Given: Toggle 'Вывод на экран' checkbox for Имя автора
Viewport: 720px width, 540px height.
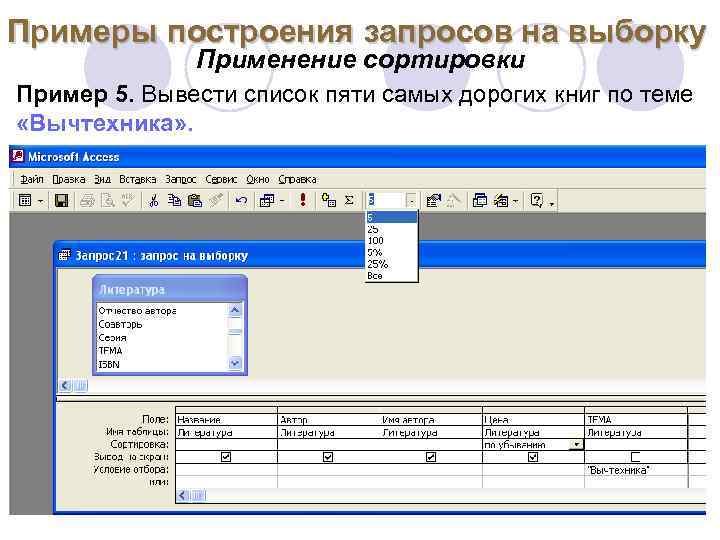Looking at the screenshot, I should [431, 457].
